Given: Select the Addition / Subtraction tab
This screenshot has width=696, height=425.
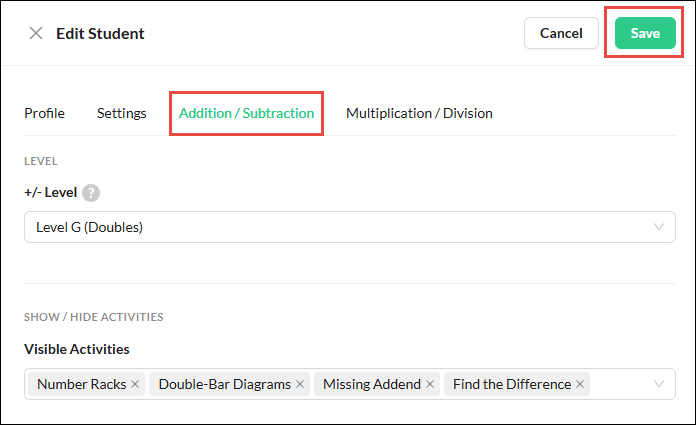Looking at the screenshot, I should [246, 113].
